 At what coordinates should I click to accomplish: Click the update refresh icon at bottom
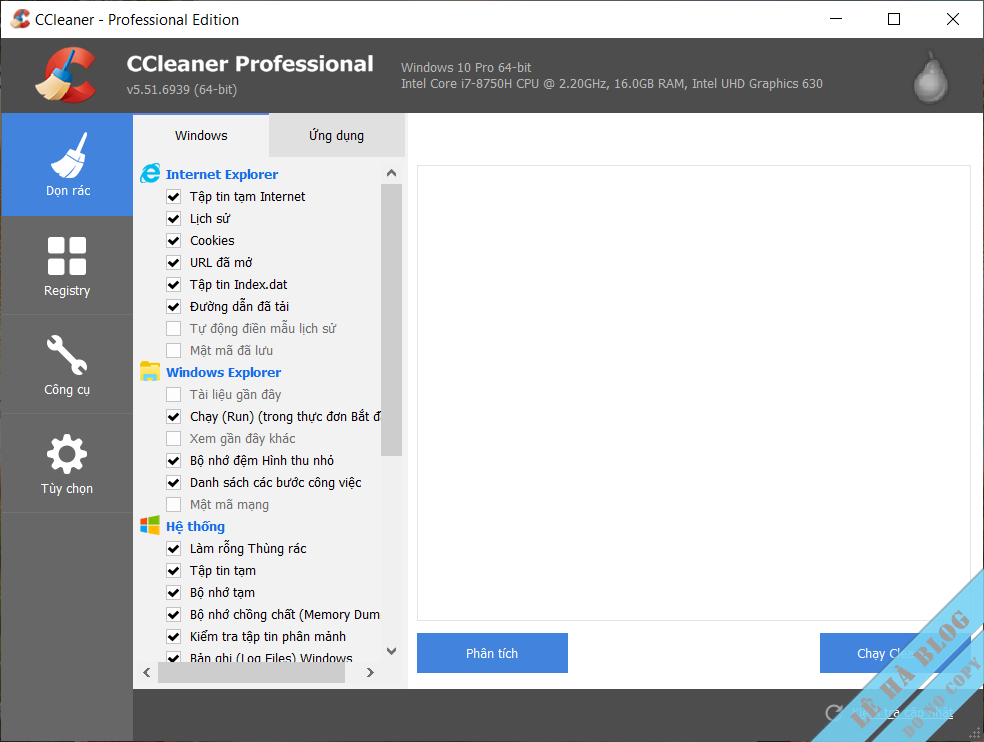834,712
